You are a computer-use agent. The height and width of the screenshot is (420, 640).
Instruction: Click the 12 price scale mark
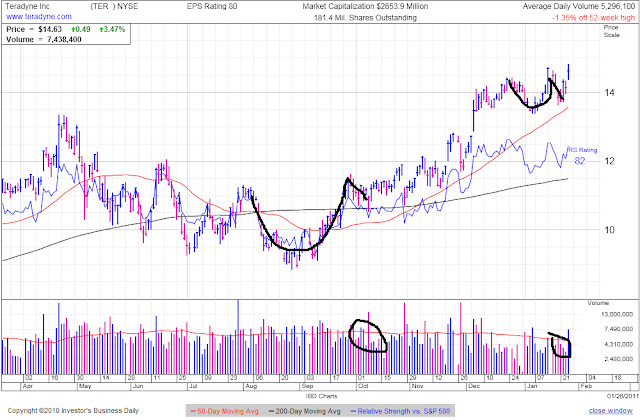coord(609,161)
